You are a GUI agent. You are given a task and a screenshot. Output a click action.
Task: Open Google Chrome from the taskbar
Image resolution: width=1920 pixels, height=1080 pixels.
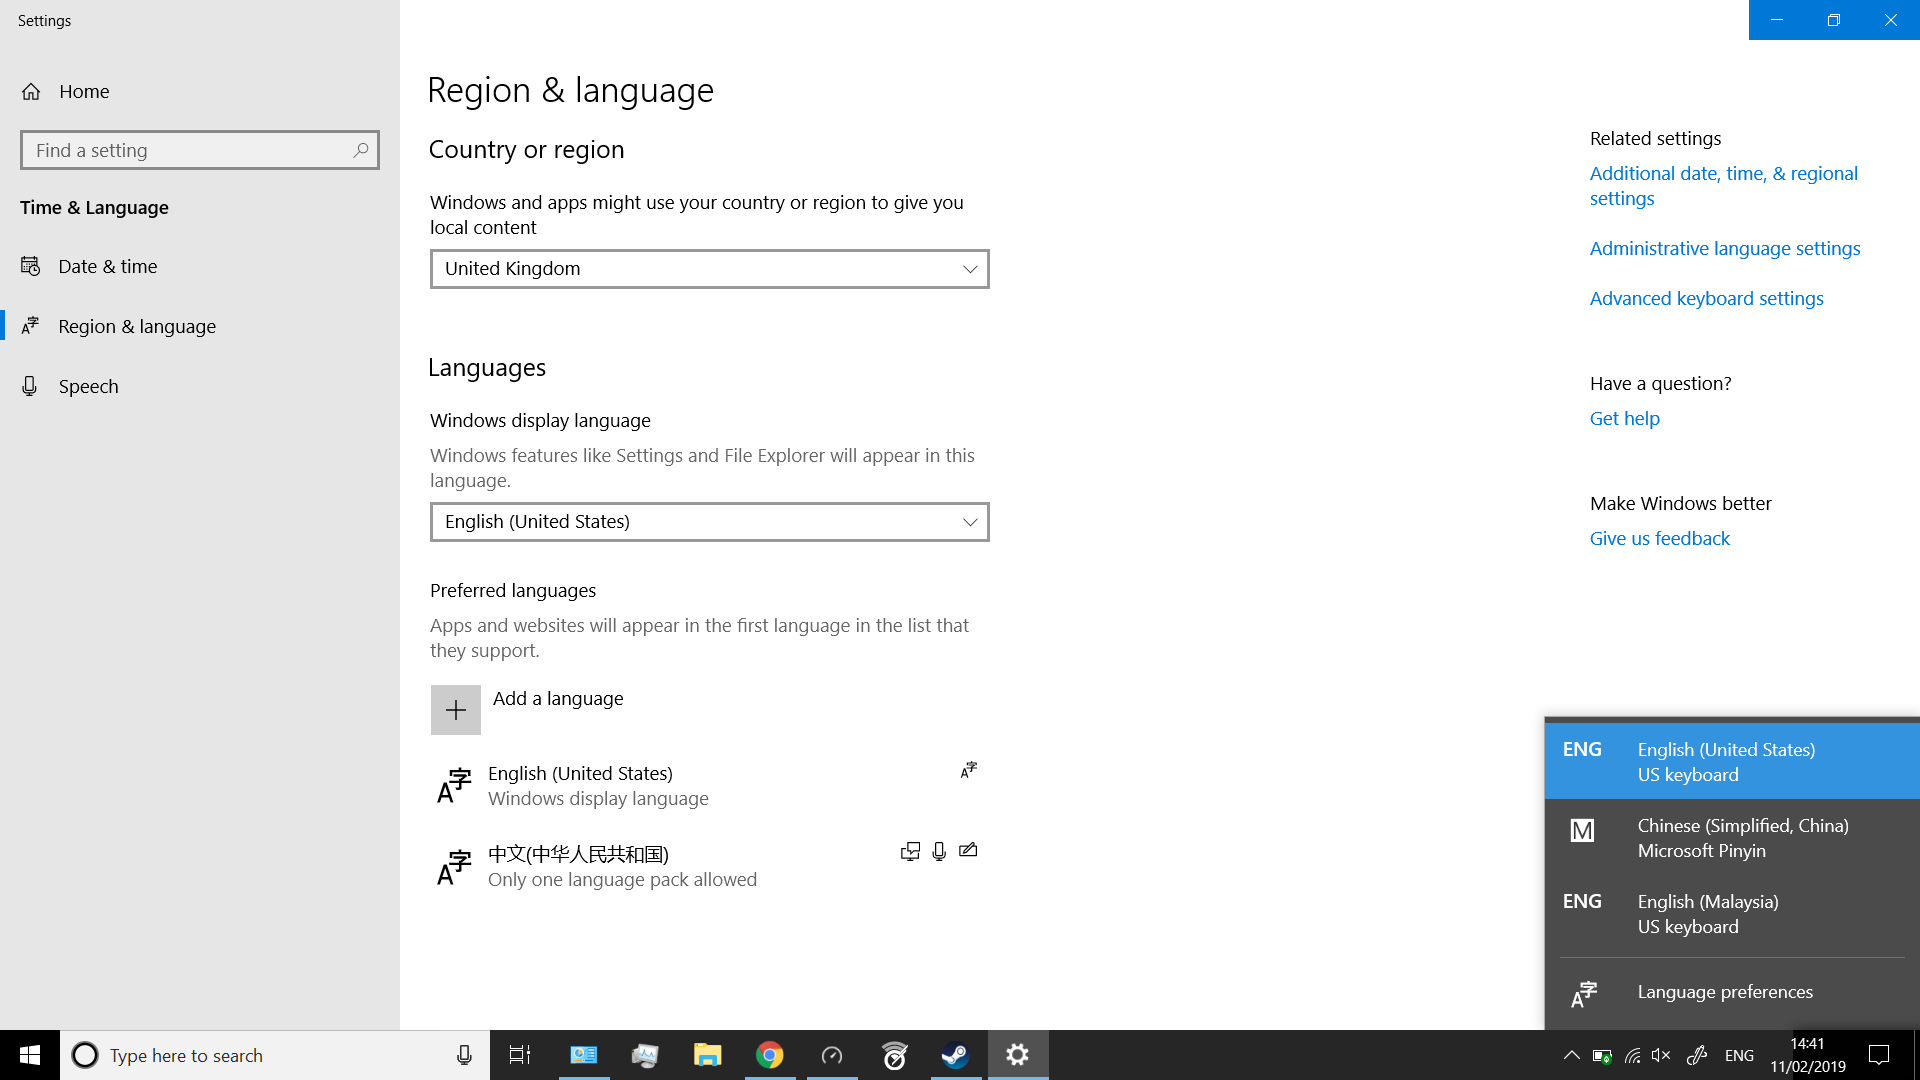point(769,1055)
